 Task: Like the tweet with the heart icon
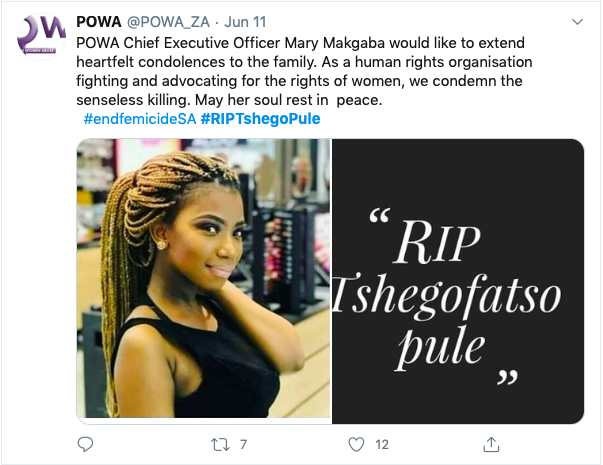[x=356, y=445]
